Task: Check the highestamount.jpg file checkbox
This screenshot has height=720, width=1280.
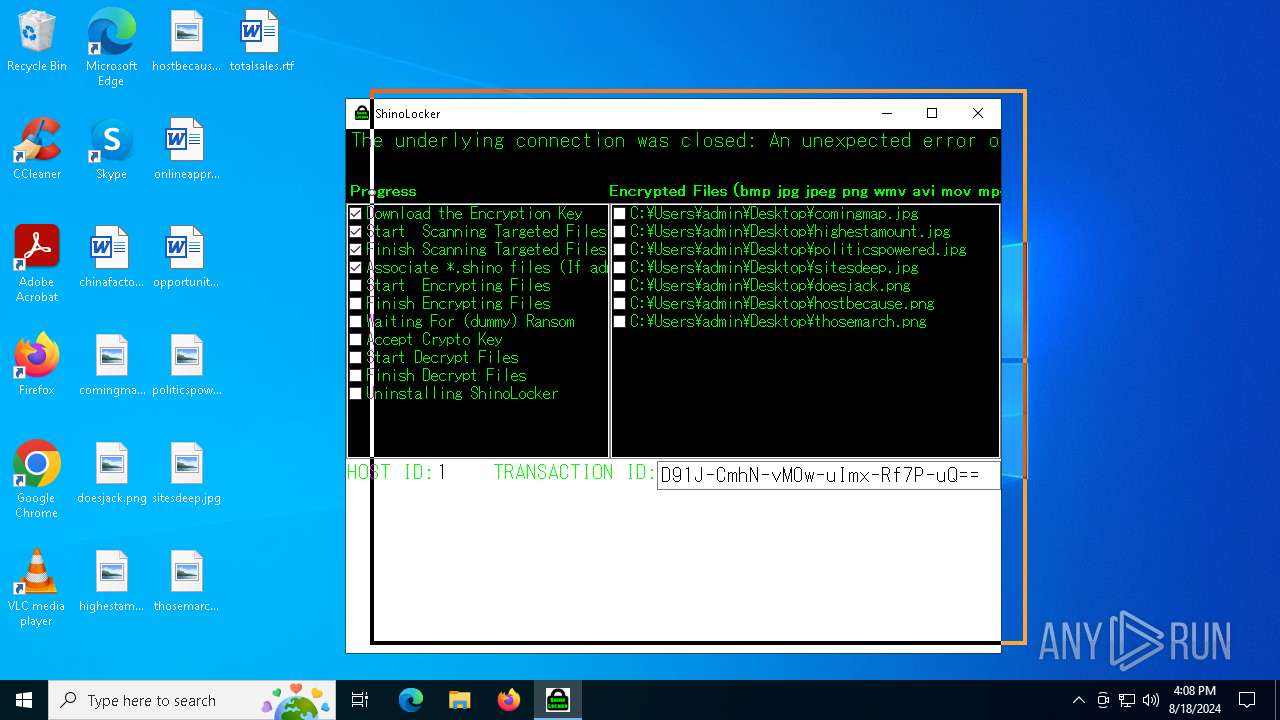Action: [x=619, y=231]
